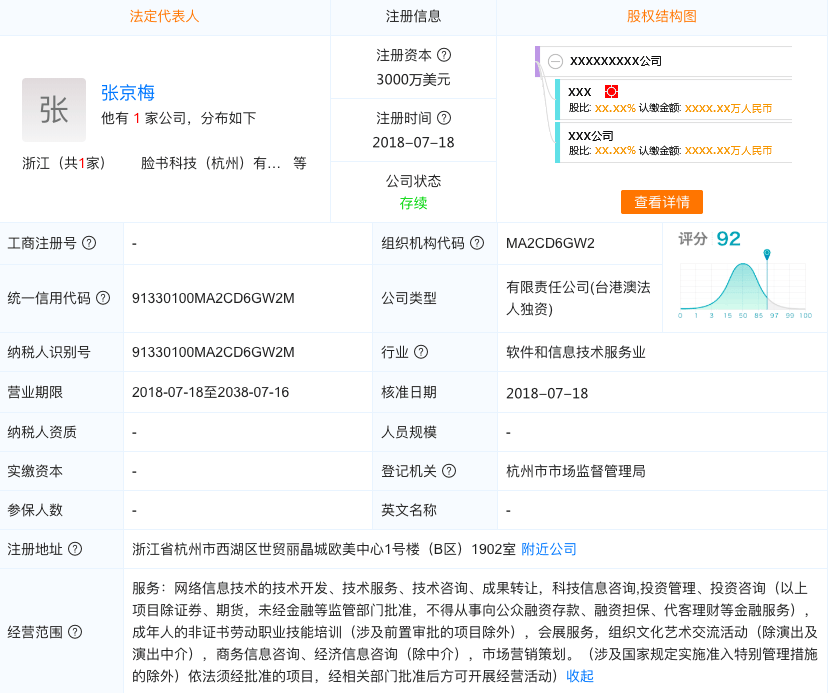Click help icon next to 注册资本
This screenshot has height=693, width=832.
click(444, 55)
